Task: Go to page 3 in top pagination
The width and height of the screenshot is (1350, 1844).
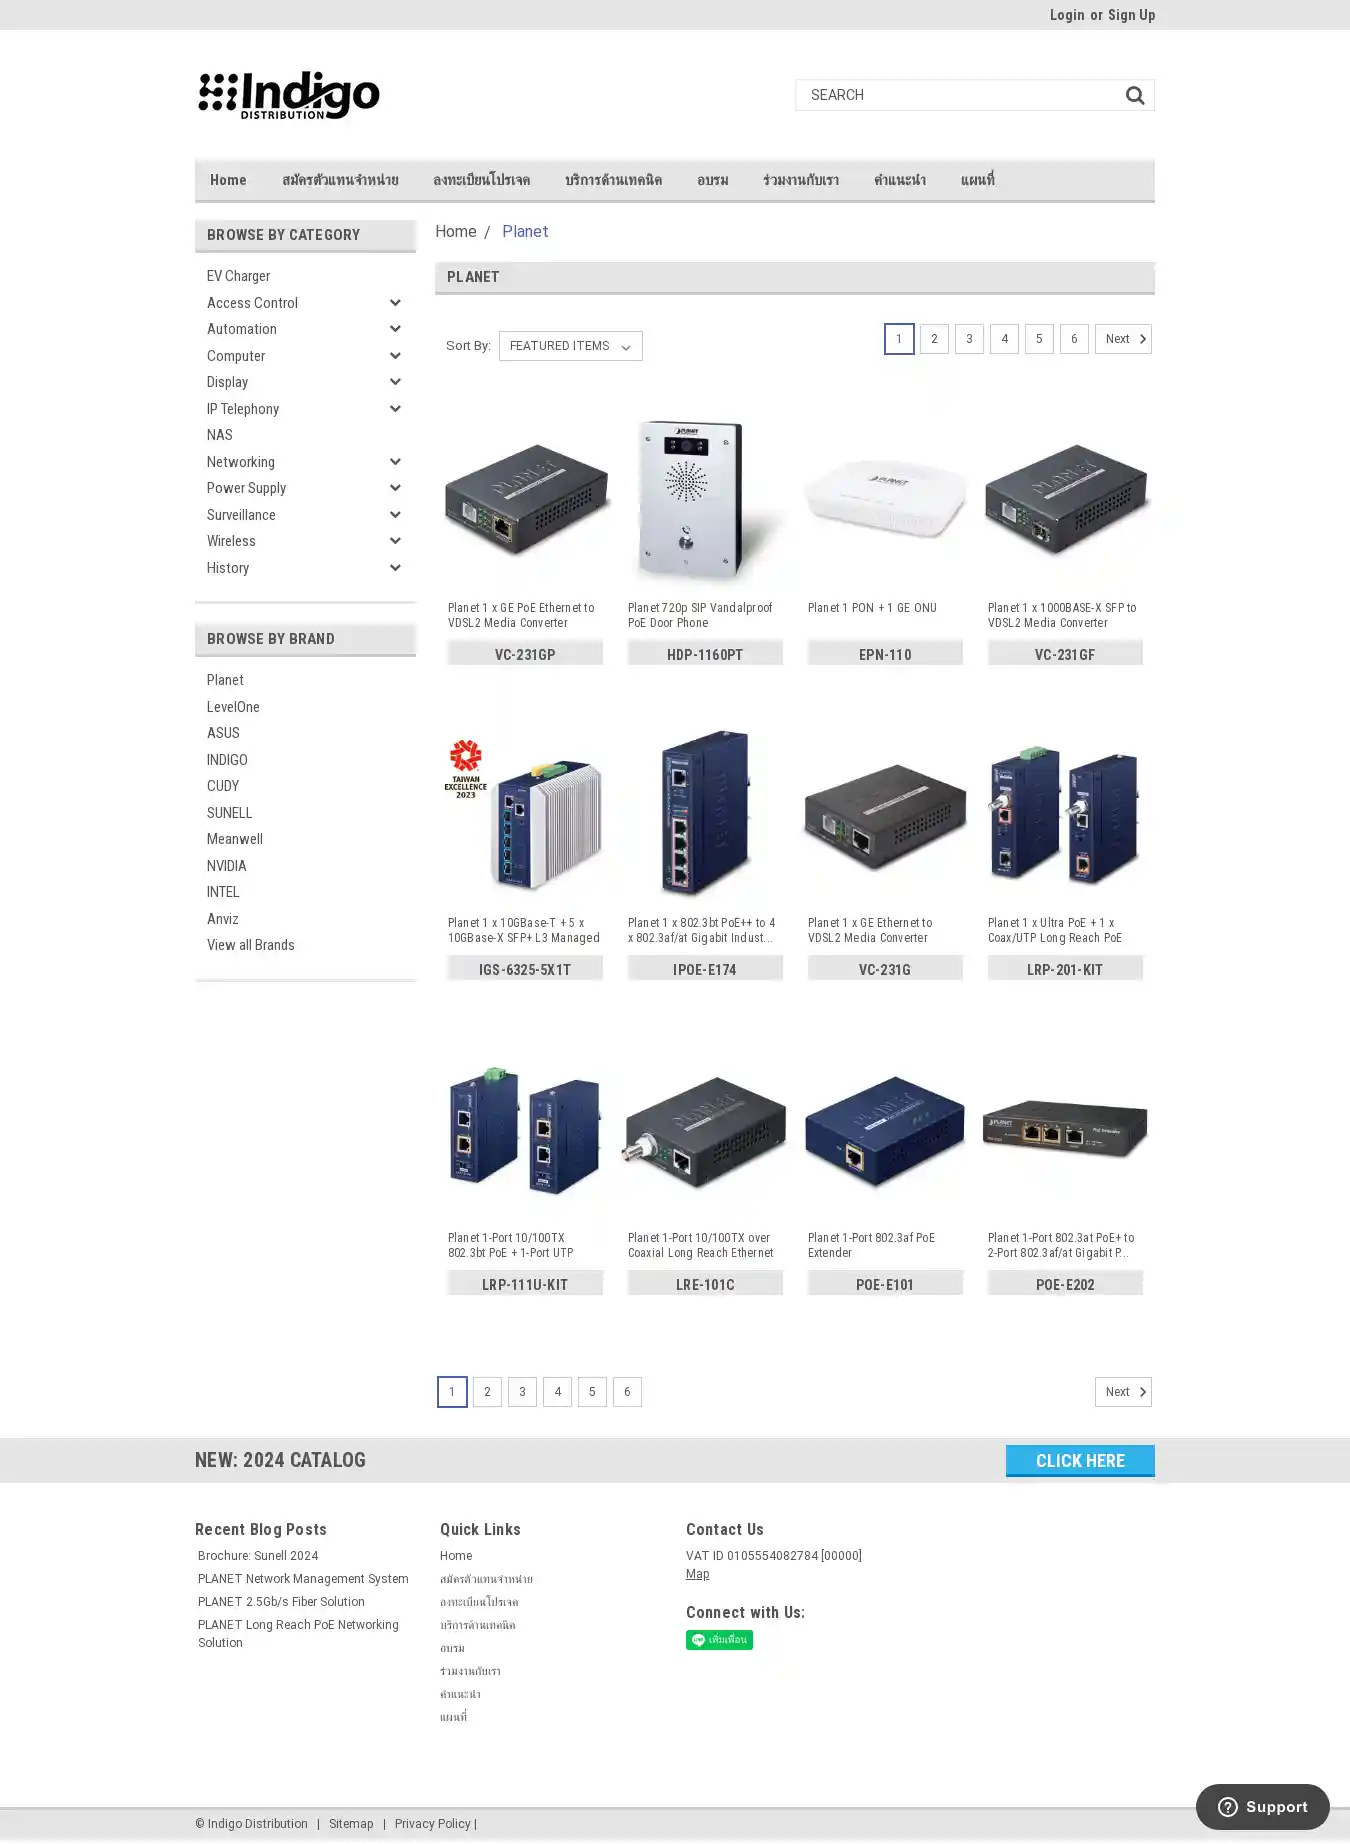Action: (x=969, y=339)
